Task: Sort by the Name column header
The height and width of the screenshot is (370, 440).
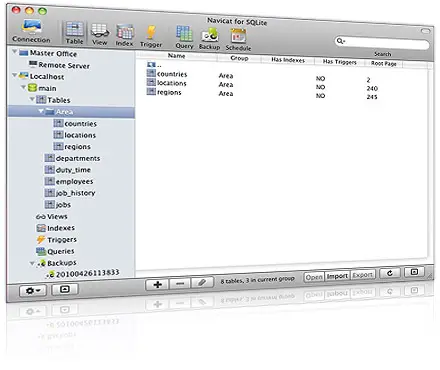Action: click(x=176, y=56)
